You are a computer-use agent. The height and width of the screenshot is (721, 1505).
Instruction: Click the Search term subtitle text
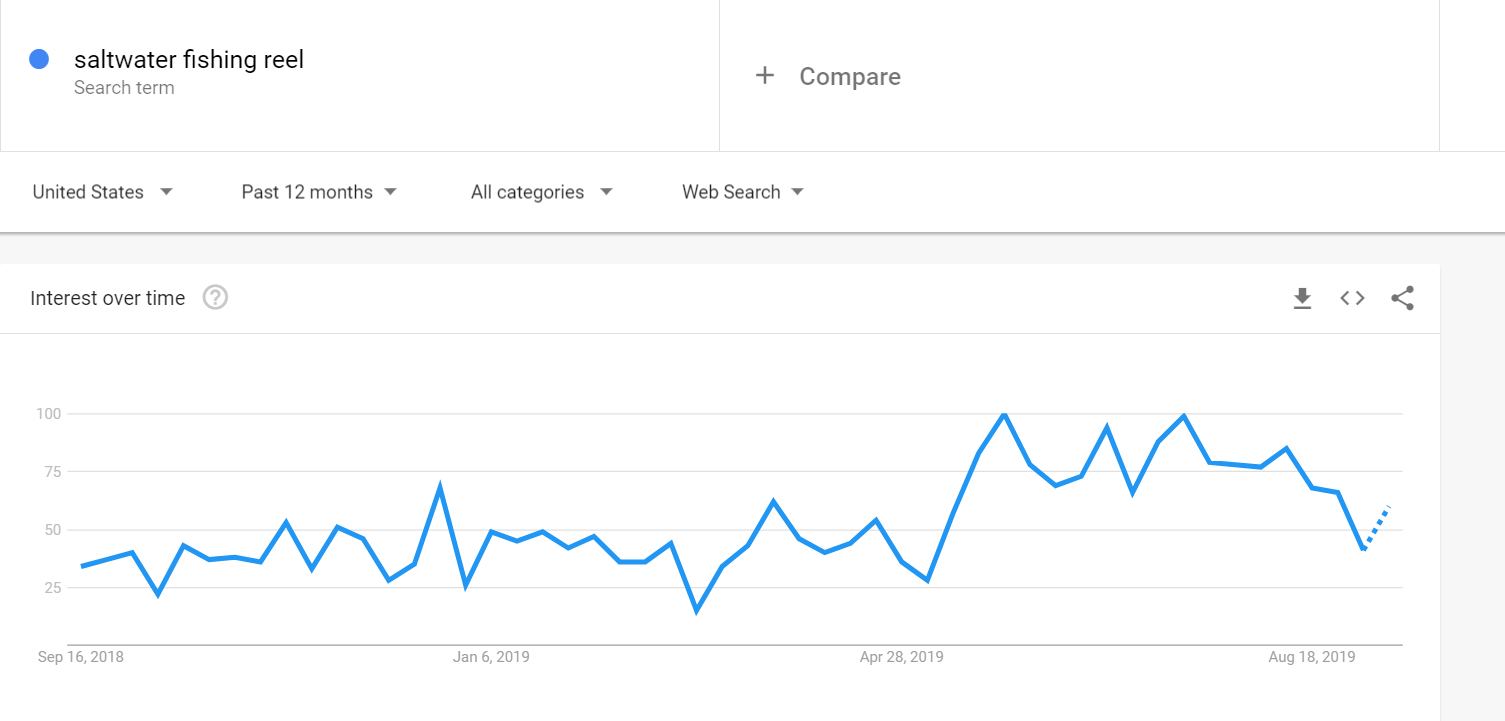[124, 88]
